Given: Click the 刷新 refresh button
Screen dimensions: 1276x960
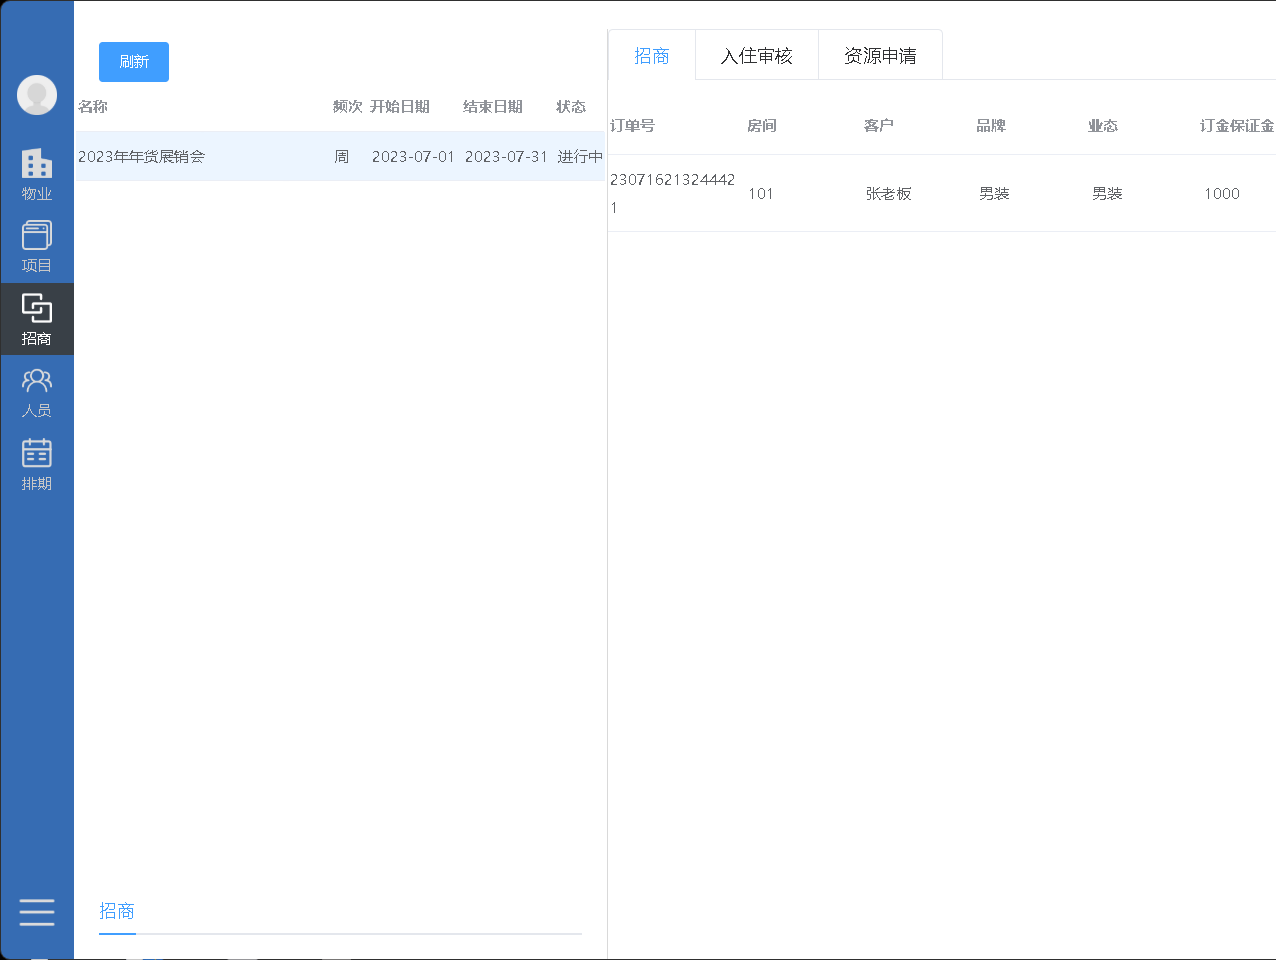Looking at the screenshot, I should tap(133, 62).
